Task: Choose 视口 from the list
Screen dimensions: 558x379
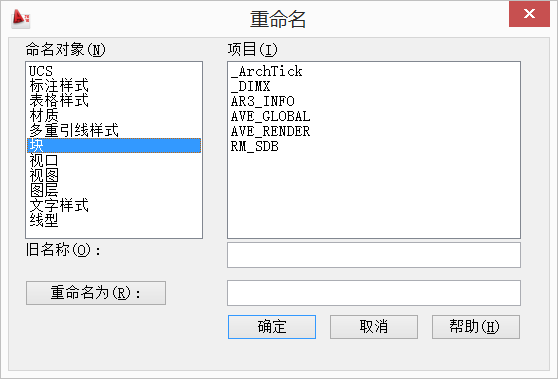Action: point(114,160)
